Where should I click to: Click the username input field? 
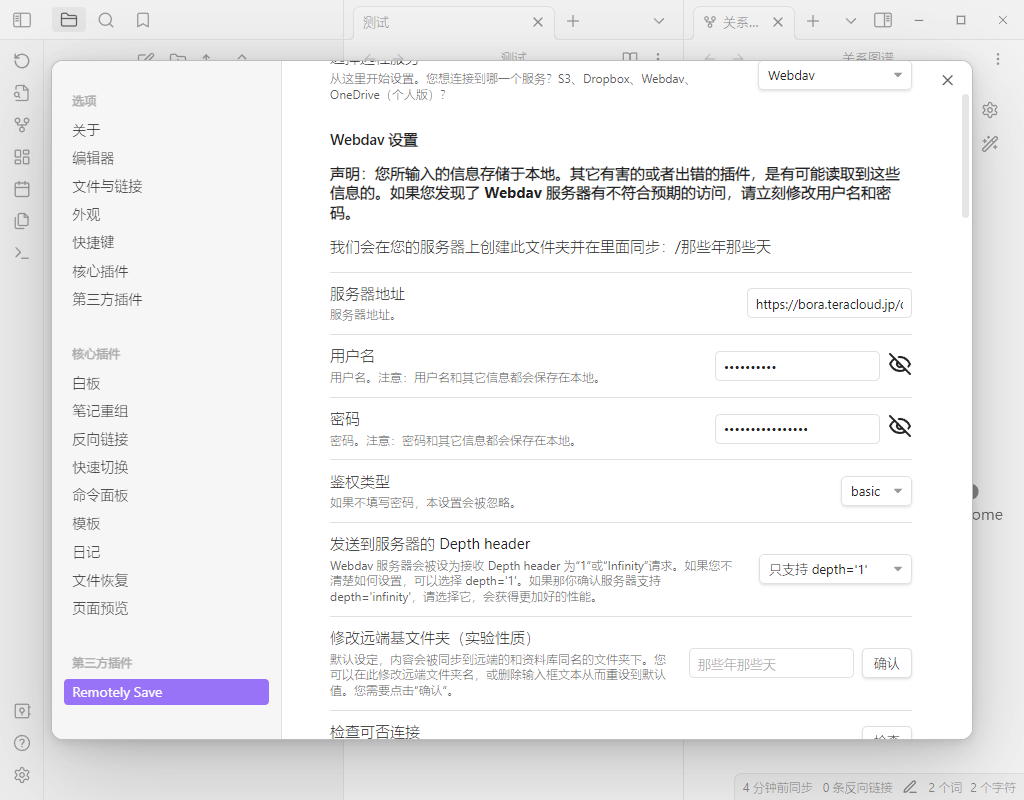tap(797, 366)
